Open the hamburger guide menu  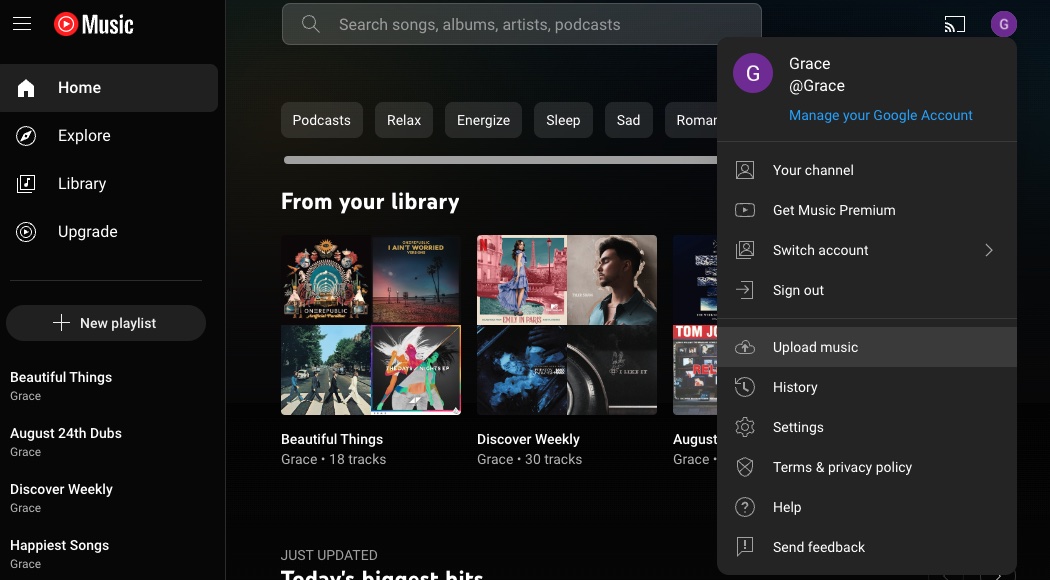pyautogui.click(x=22, y=24)
